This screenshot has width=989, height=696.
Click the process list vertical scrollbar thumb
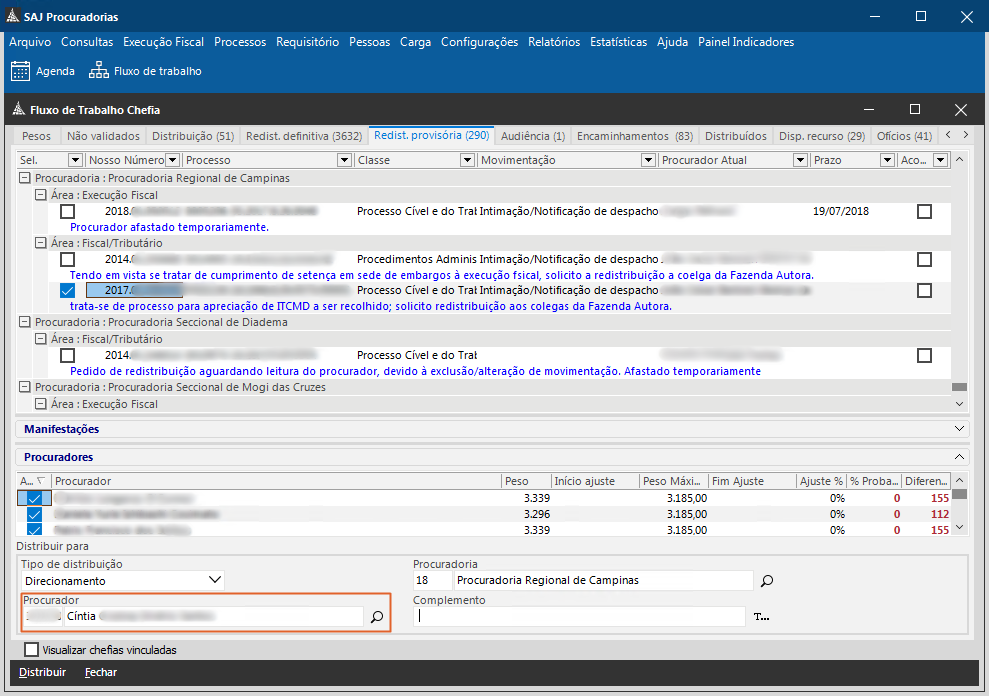click(x=959, y=386)
